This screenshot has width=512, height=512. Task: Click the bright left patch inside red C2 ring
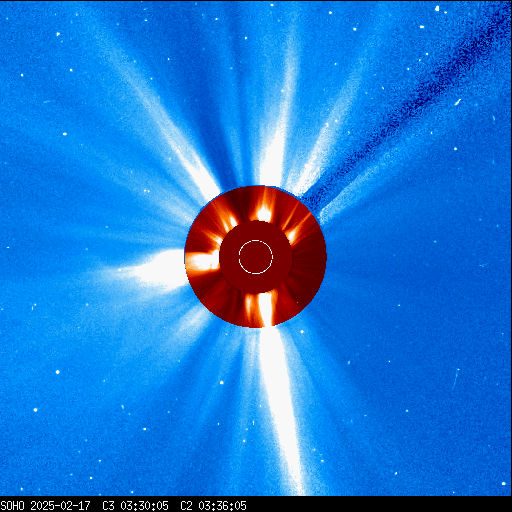[202, 261]
